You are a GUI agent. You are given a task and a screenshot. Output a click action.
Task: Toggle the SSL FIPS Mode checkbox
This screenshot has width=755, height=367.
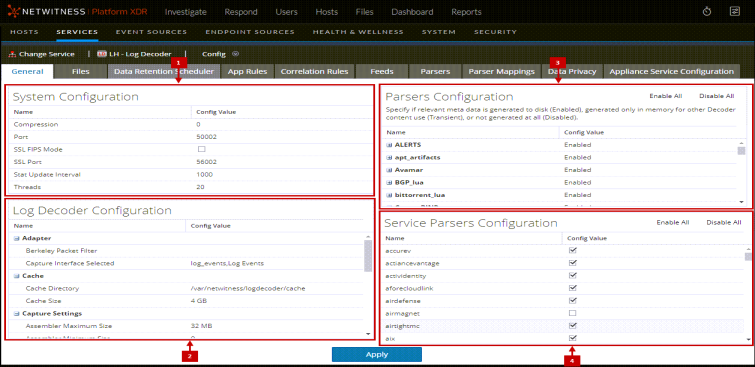tap(202, 149)
